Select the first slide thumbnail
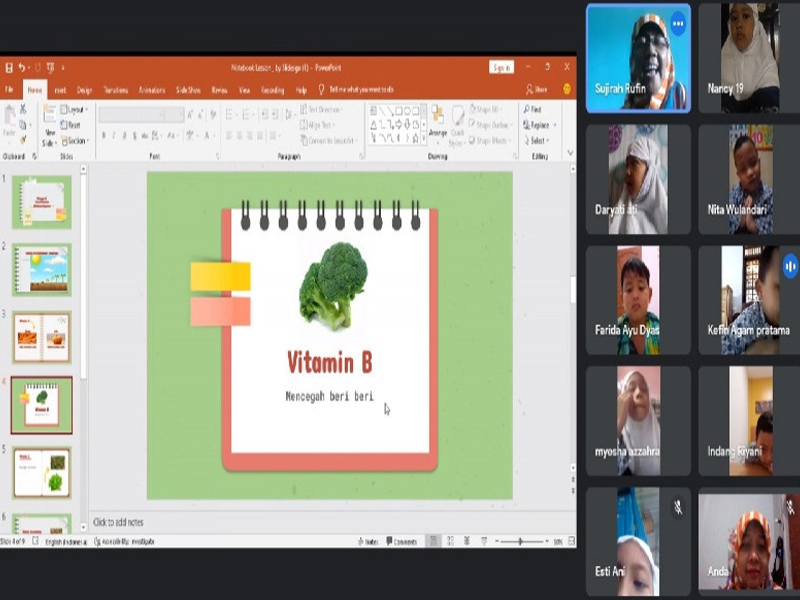 click(42, 202)
